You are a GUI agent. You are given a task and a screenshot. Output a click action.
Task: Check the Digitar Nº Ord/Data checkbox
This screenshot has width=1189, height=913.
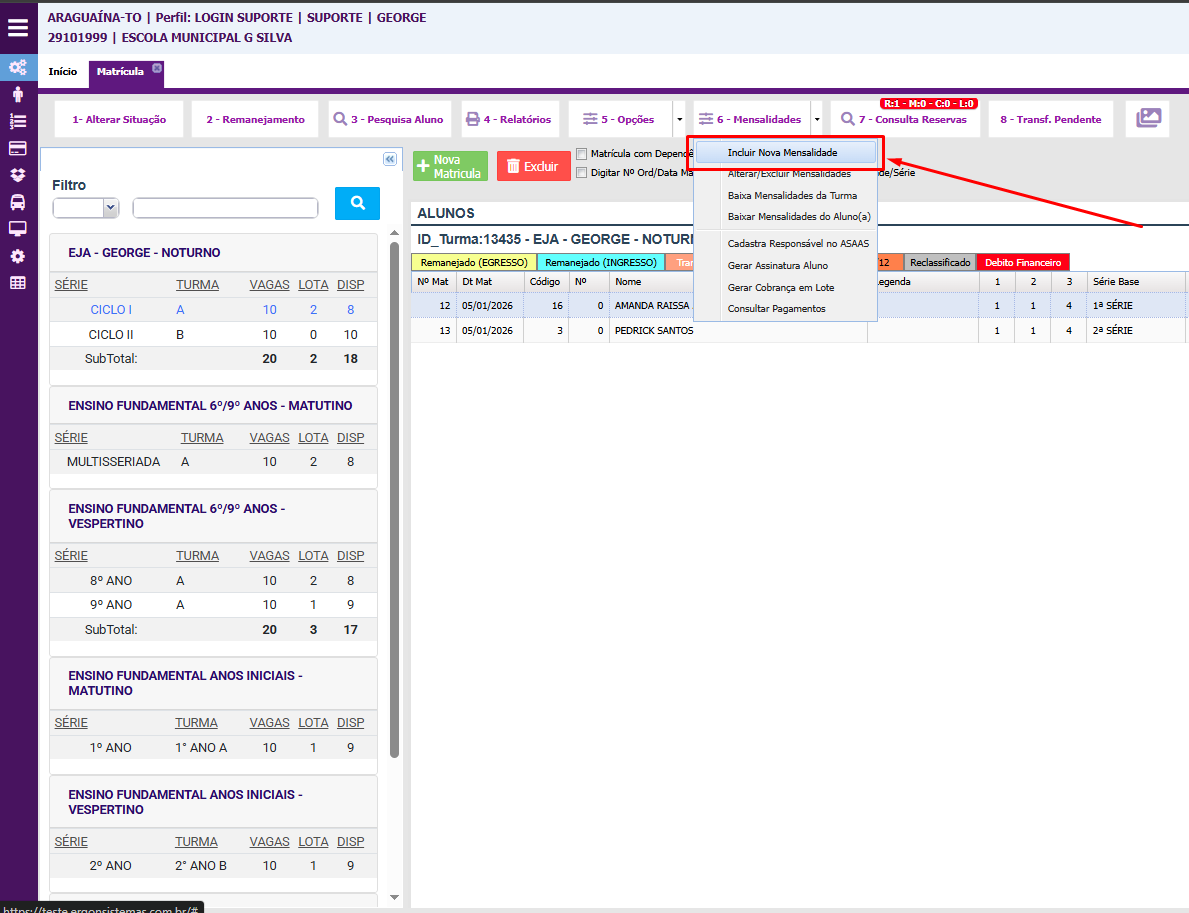pos(581,173)
